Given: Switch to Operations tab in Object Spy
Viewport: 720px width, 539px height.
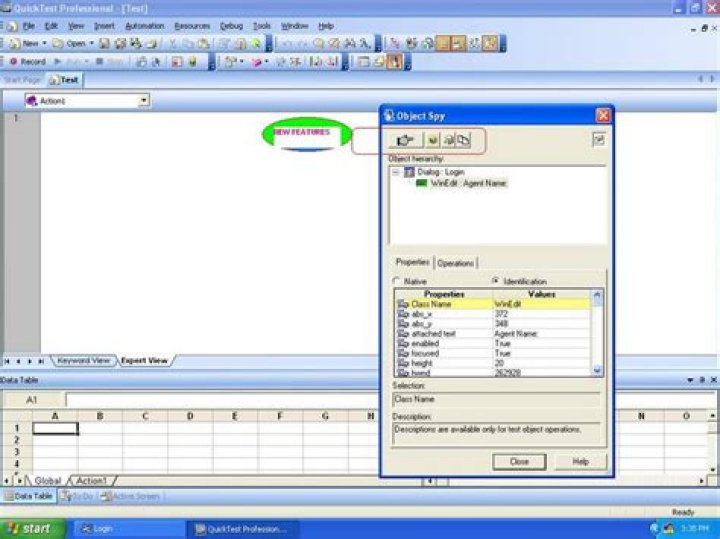Looking at the screenshot, I should [x=455, y=263].
